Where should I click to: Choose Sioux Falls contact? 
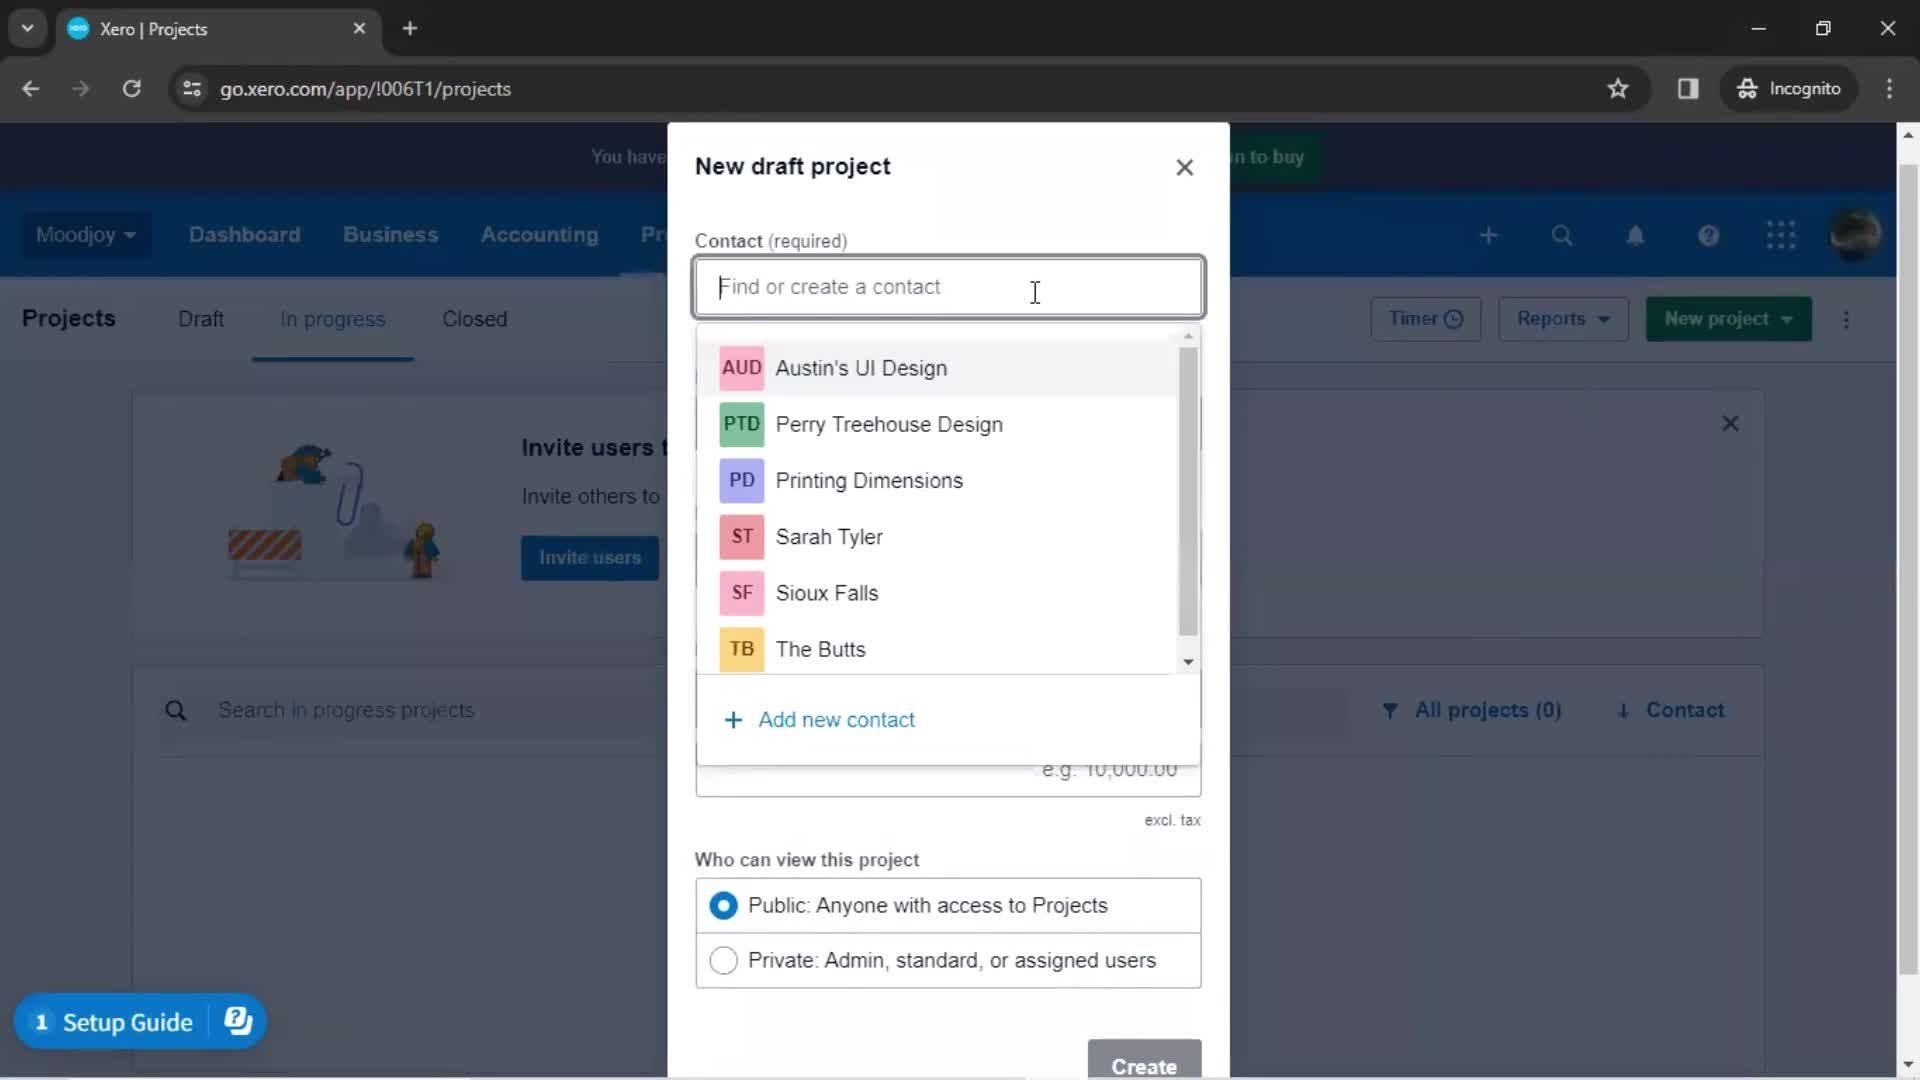pyautogui.click(x=937, y=593)
